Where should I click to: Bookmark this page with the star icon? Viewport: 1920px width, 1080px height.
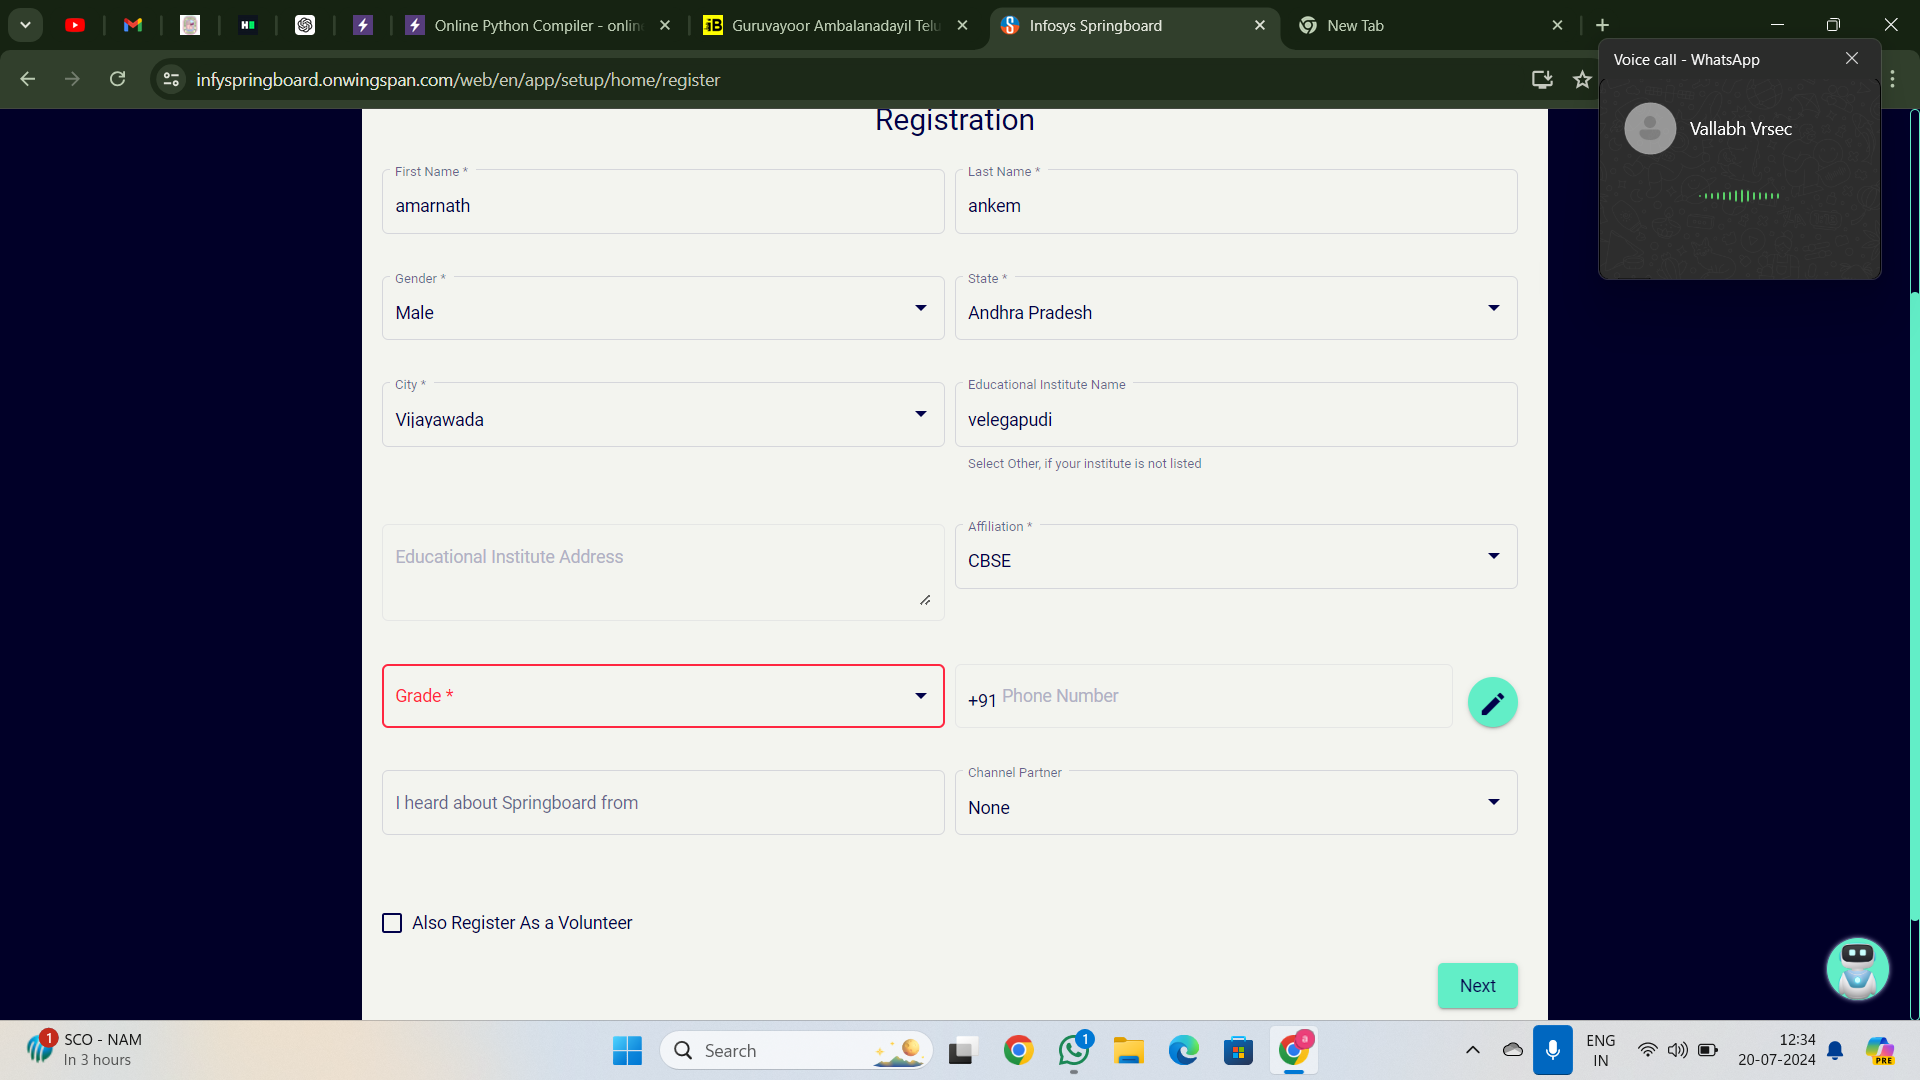(1582, 79)
